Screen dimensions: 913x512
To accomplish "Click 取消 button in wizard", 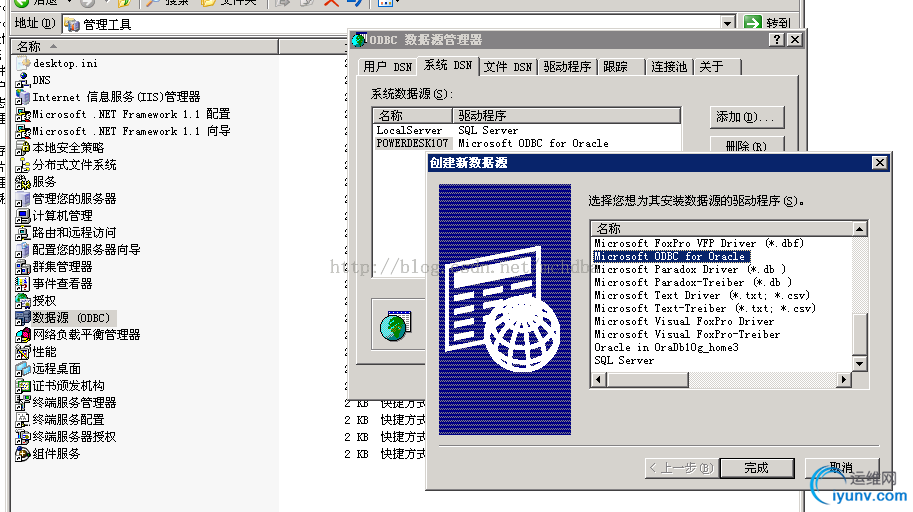I will point(842,468).
